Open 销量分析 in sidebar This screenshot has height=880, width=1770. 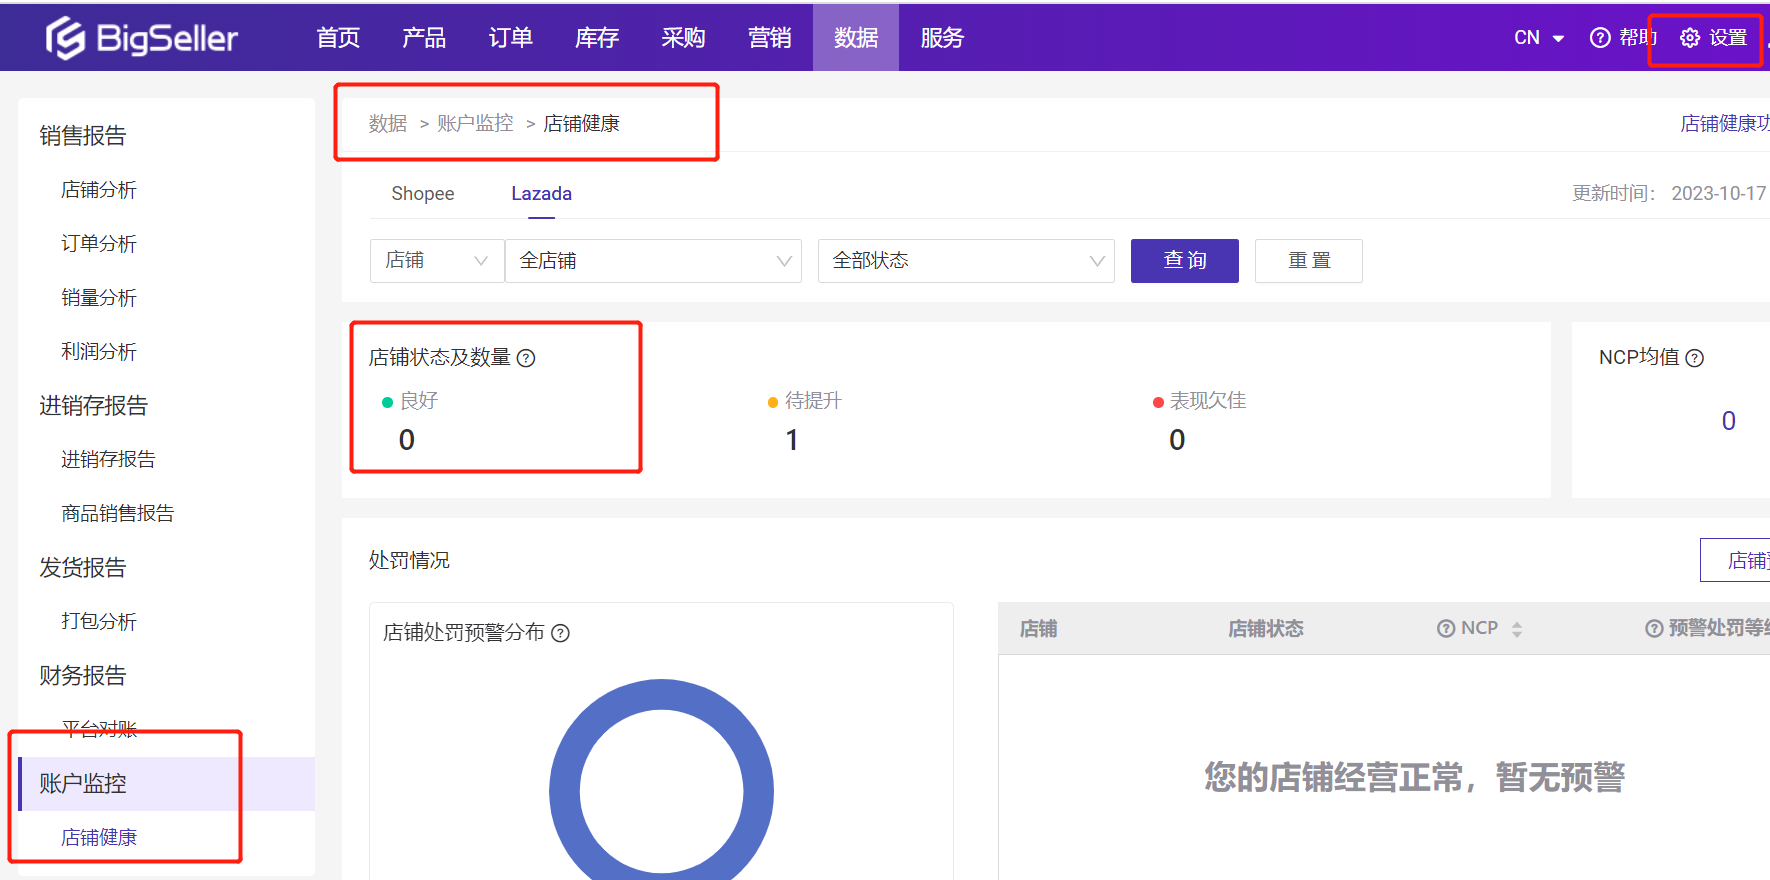click(x=99, y=298)
